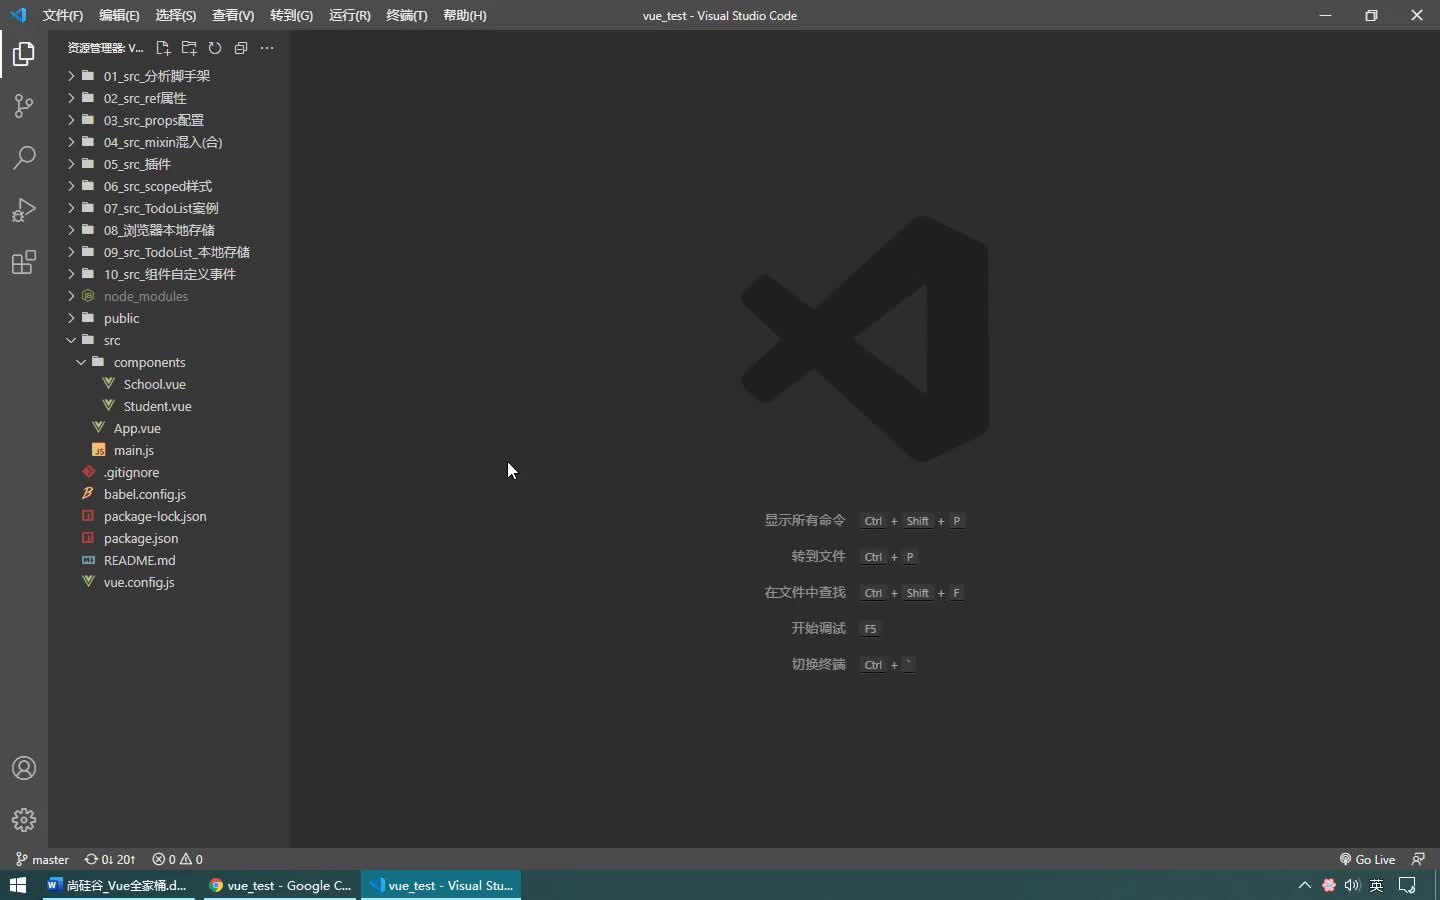1440x900 pixels.
Task: Open volume control in system tray
Action: pyautogui.click(x=1352, y=885)
